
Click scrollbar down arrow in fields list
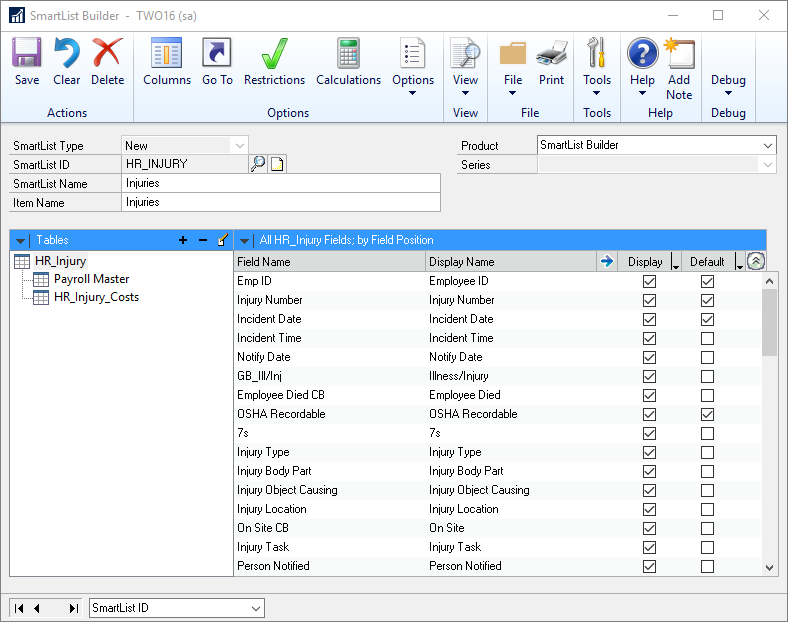tap(769, 568)
